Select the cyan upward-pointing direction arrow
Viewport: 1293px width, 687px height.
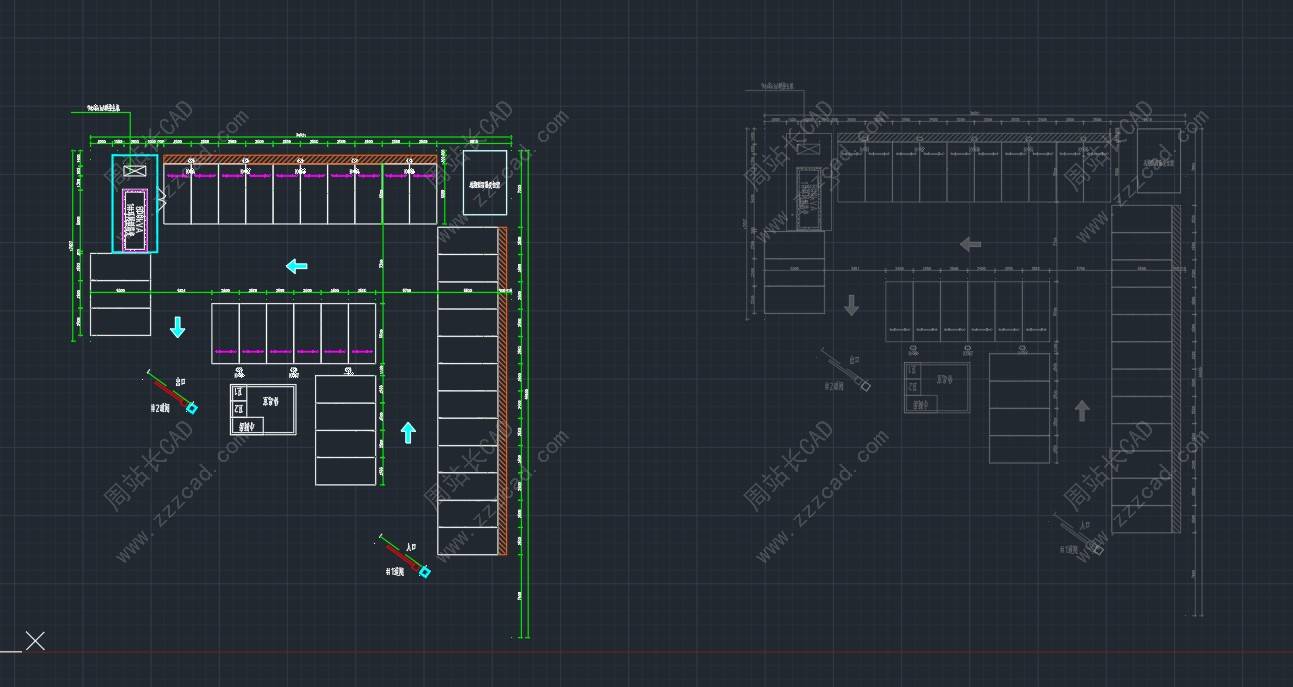[x=408, y=432]
